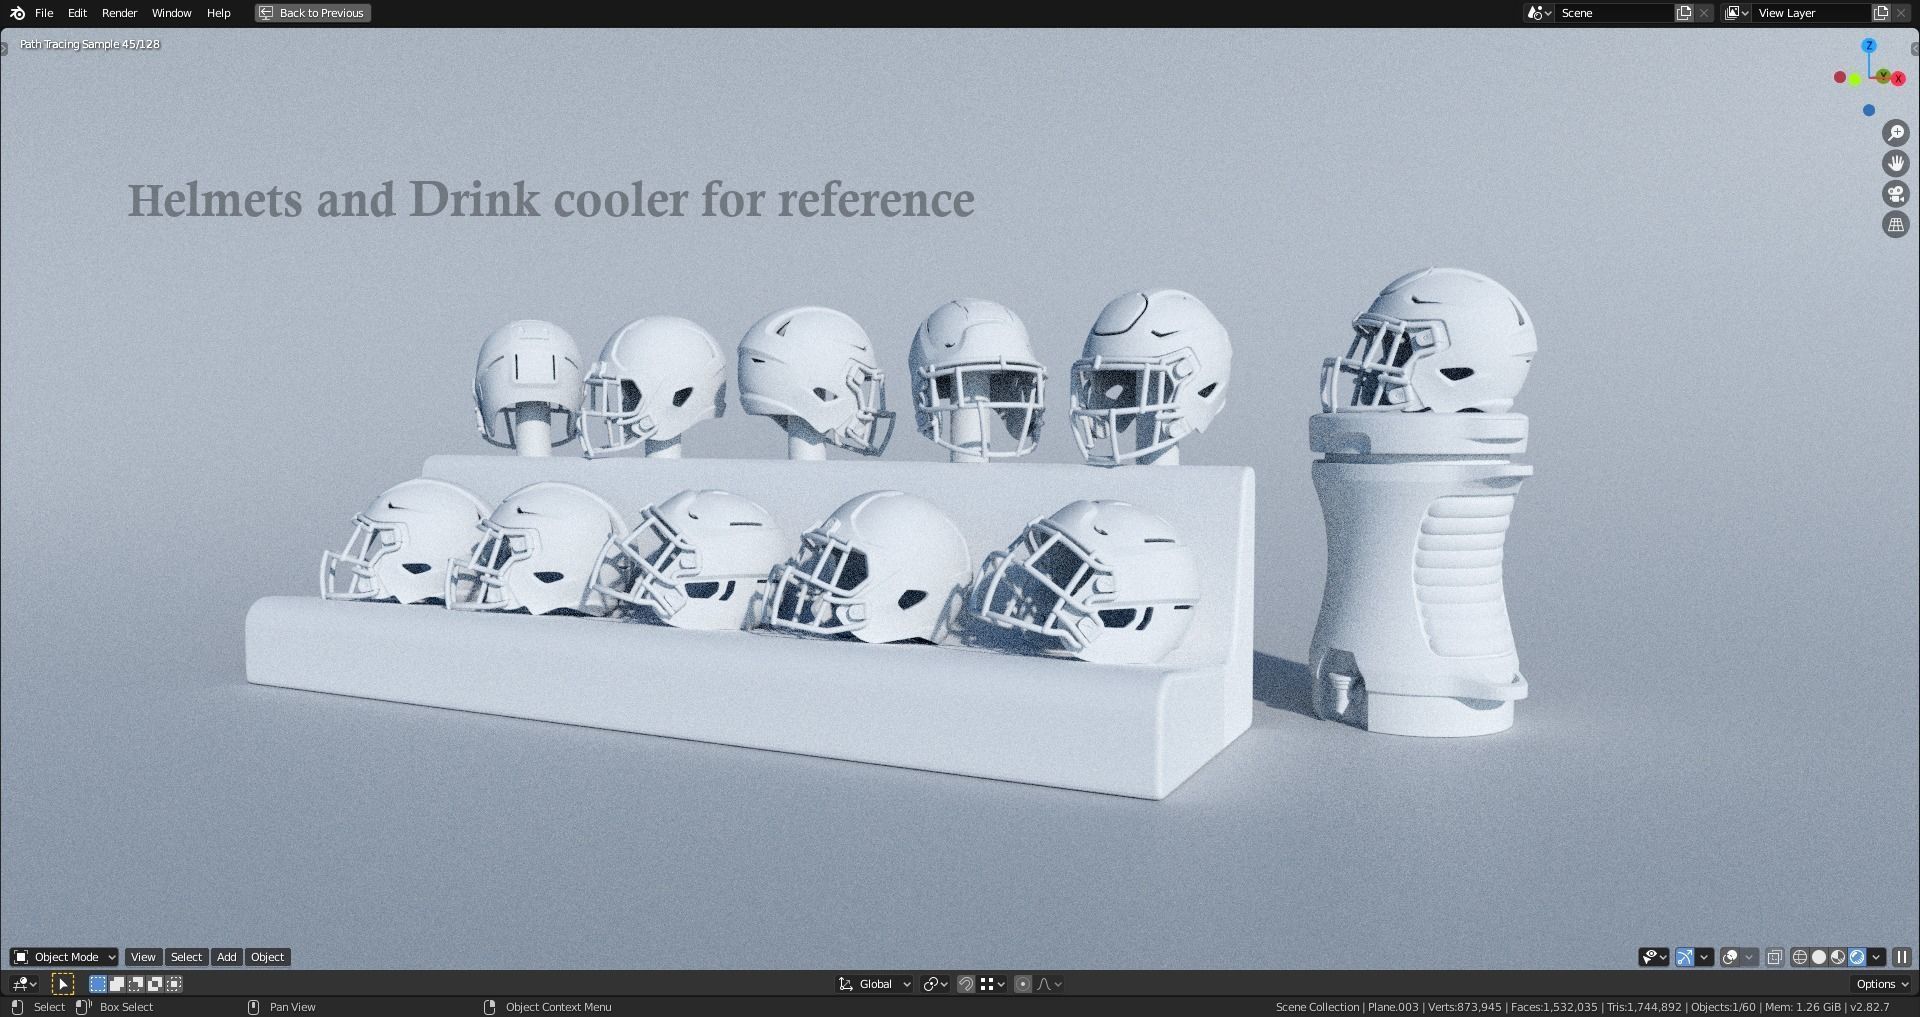Click the Scene name field
This screenshot has height=1017, width=1920.
1613,13
